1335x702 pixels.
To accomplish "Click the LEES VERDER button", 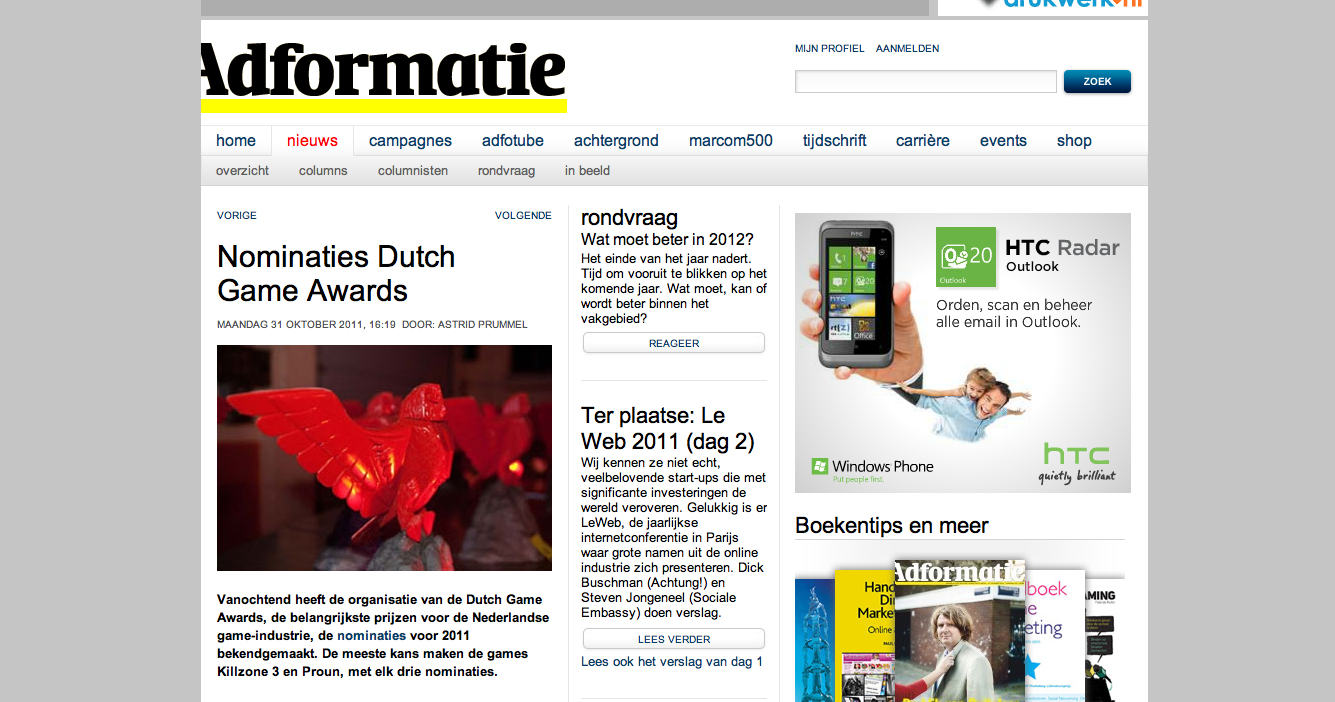I will click(674, 639).
